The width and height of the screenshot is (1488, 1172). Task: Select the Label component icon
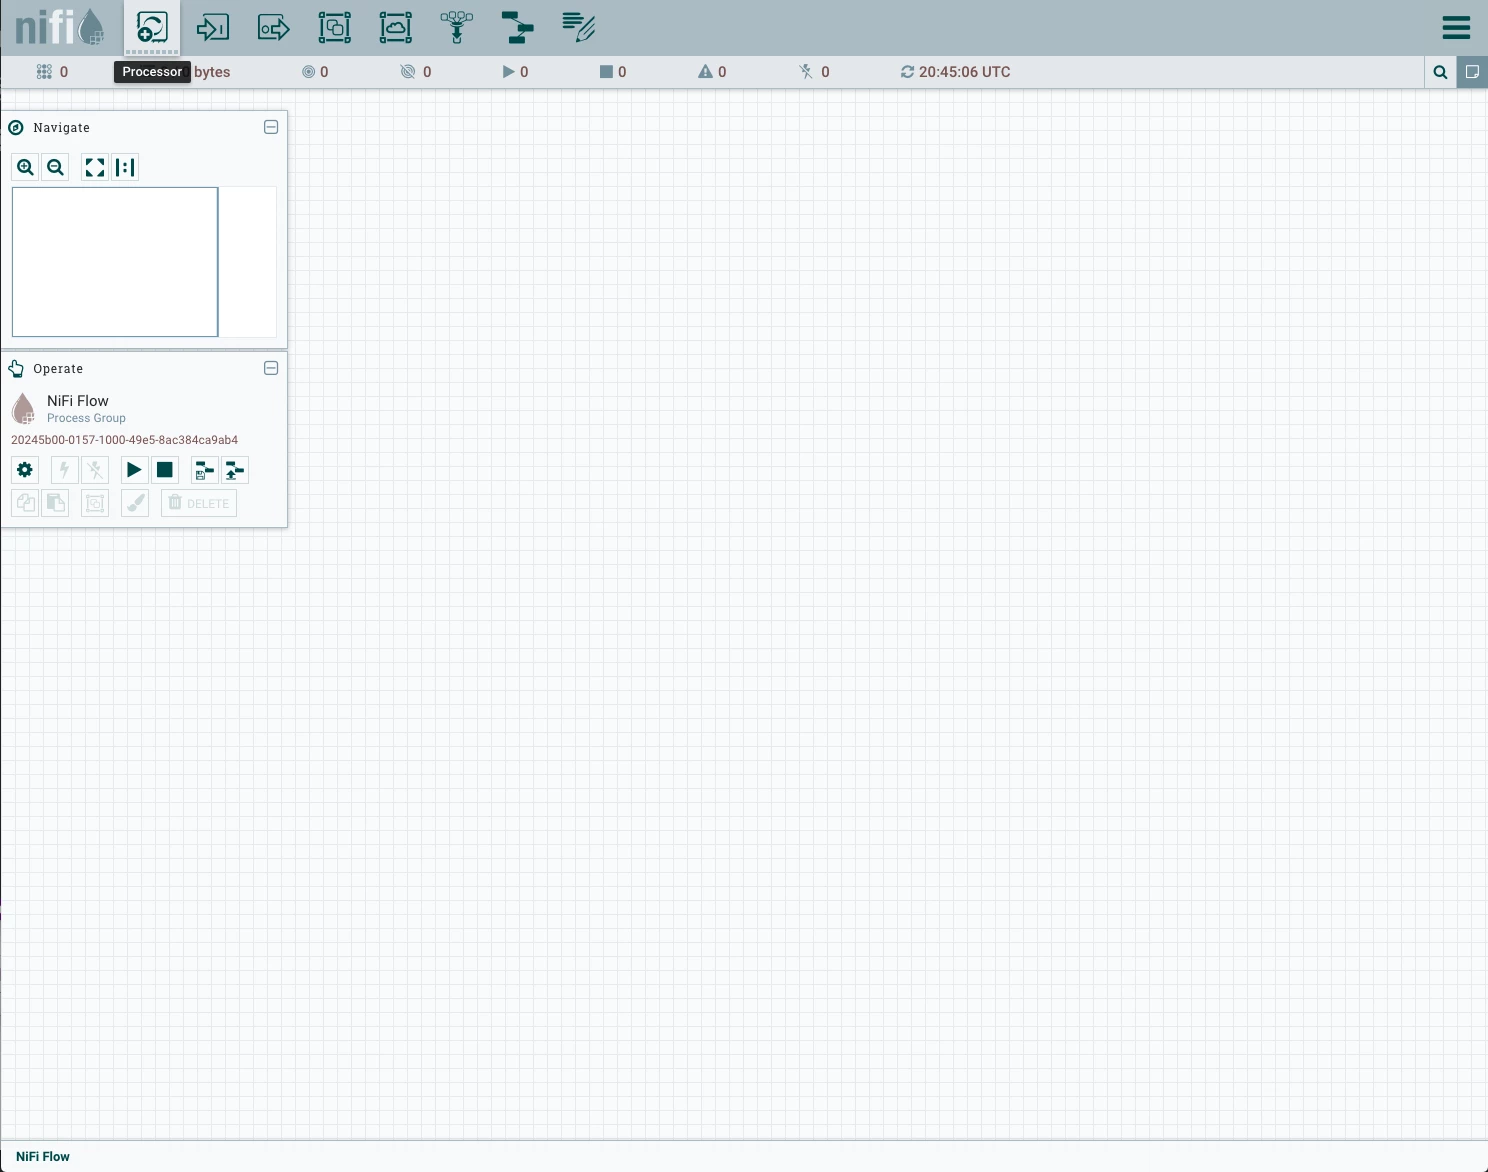point(579,27)
